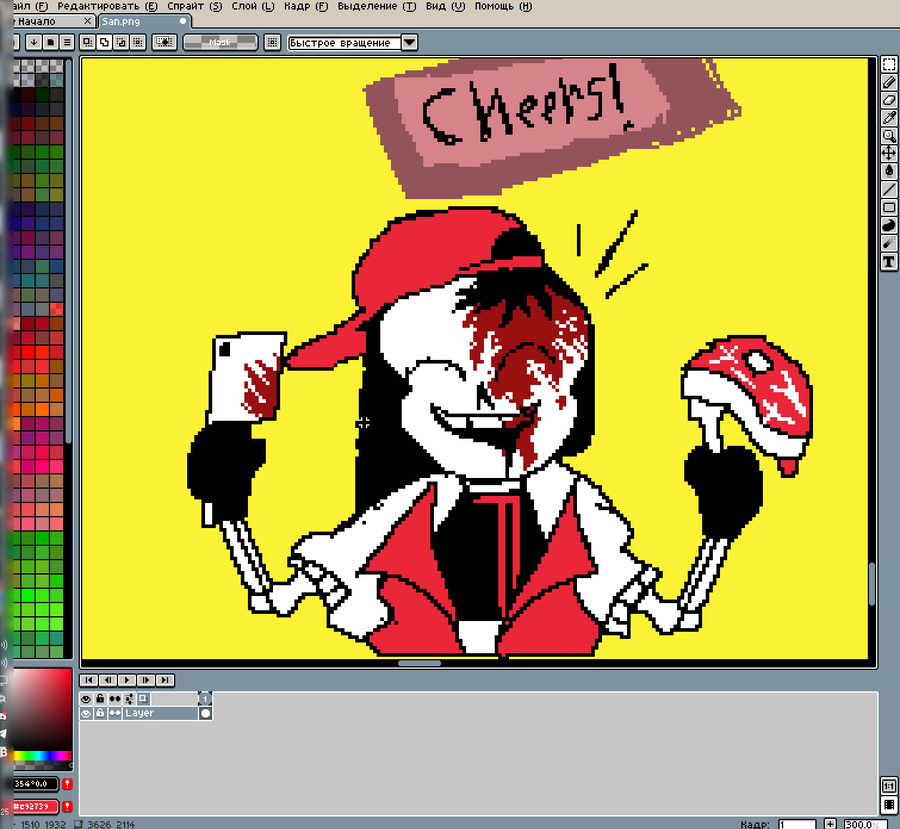Click the Subtract from selection mode icon
This screenshot has height=829, width=900.
coord(121,42)
